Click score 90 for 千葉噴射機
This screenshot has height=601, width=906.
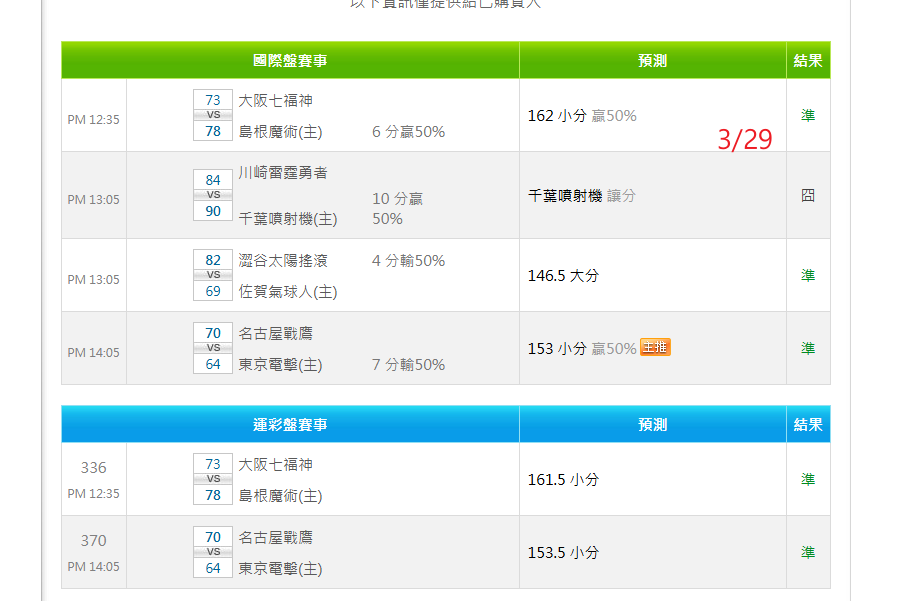213,211
